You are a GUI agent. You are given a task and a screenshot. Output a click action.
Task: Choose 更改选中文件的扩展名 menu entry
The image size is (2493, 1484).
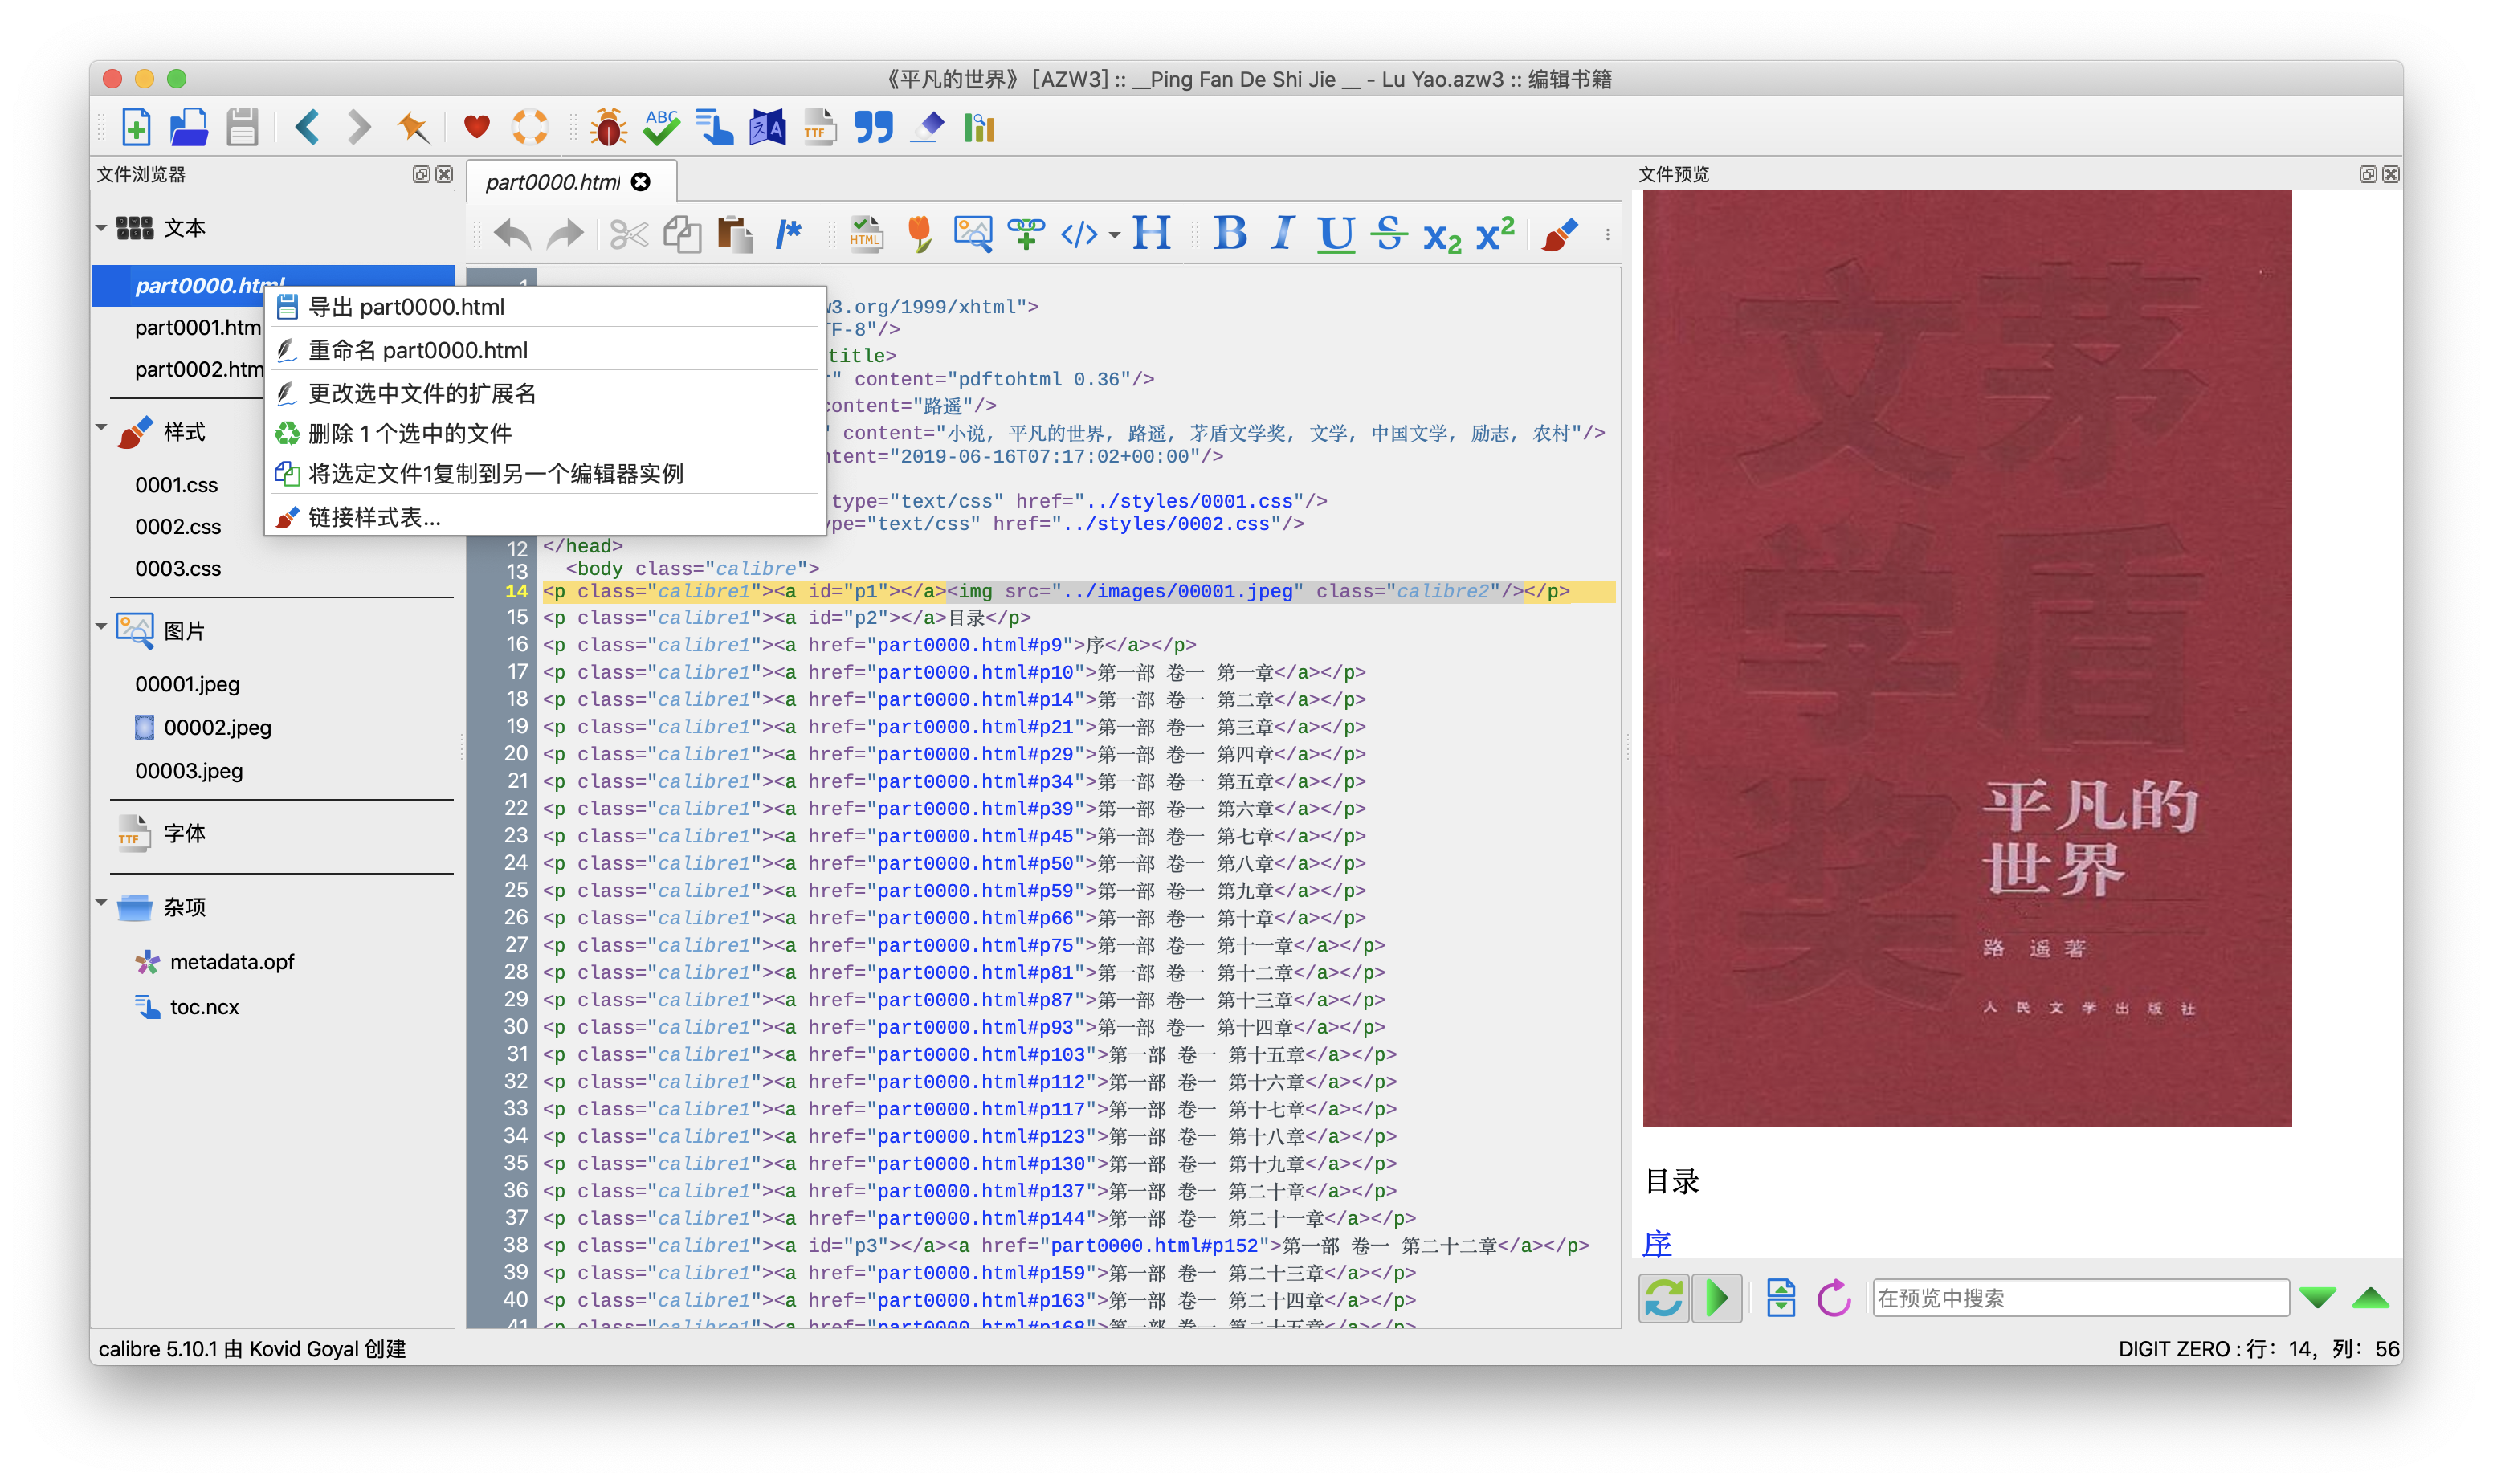544,393
